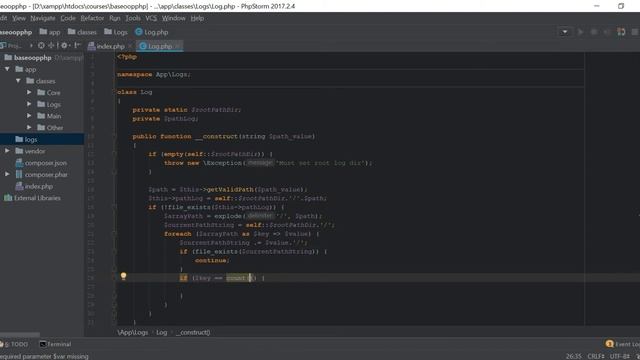Click the 26:35 cursor position indicator
The height and width of the screenshot is (360, 640).
click(x=573, y=356)
